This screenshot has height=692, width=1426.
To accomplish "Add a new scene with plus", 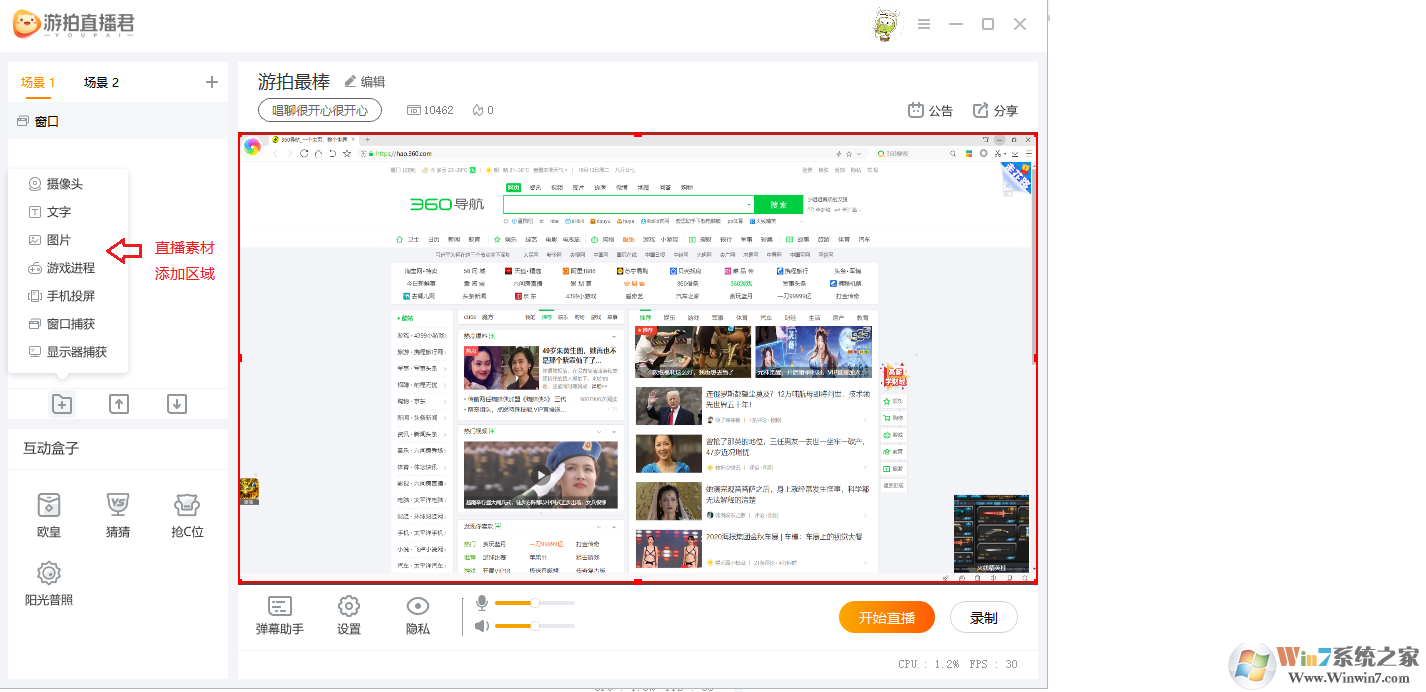I will point(211,82).
